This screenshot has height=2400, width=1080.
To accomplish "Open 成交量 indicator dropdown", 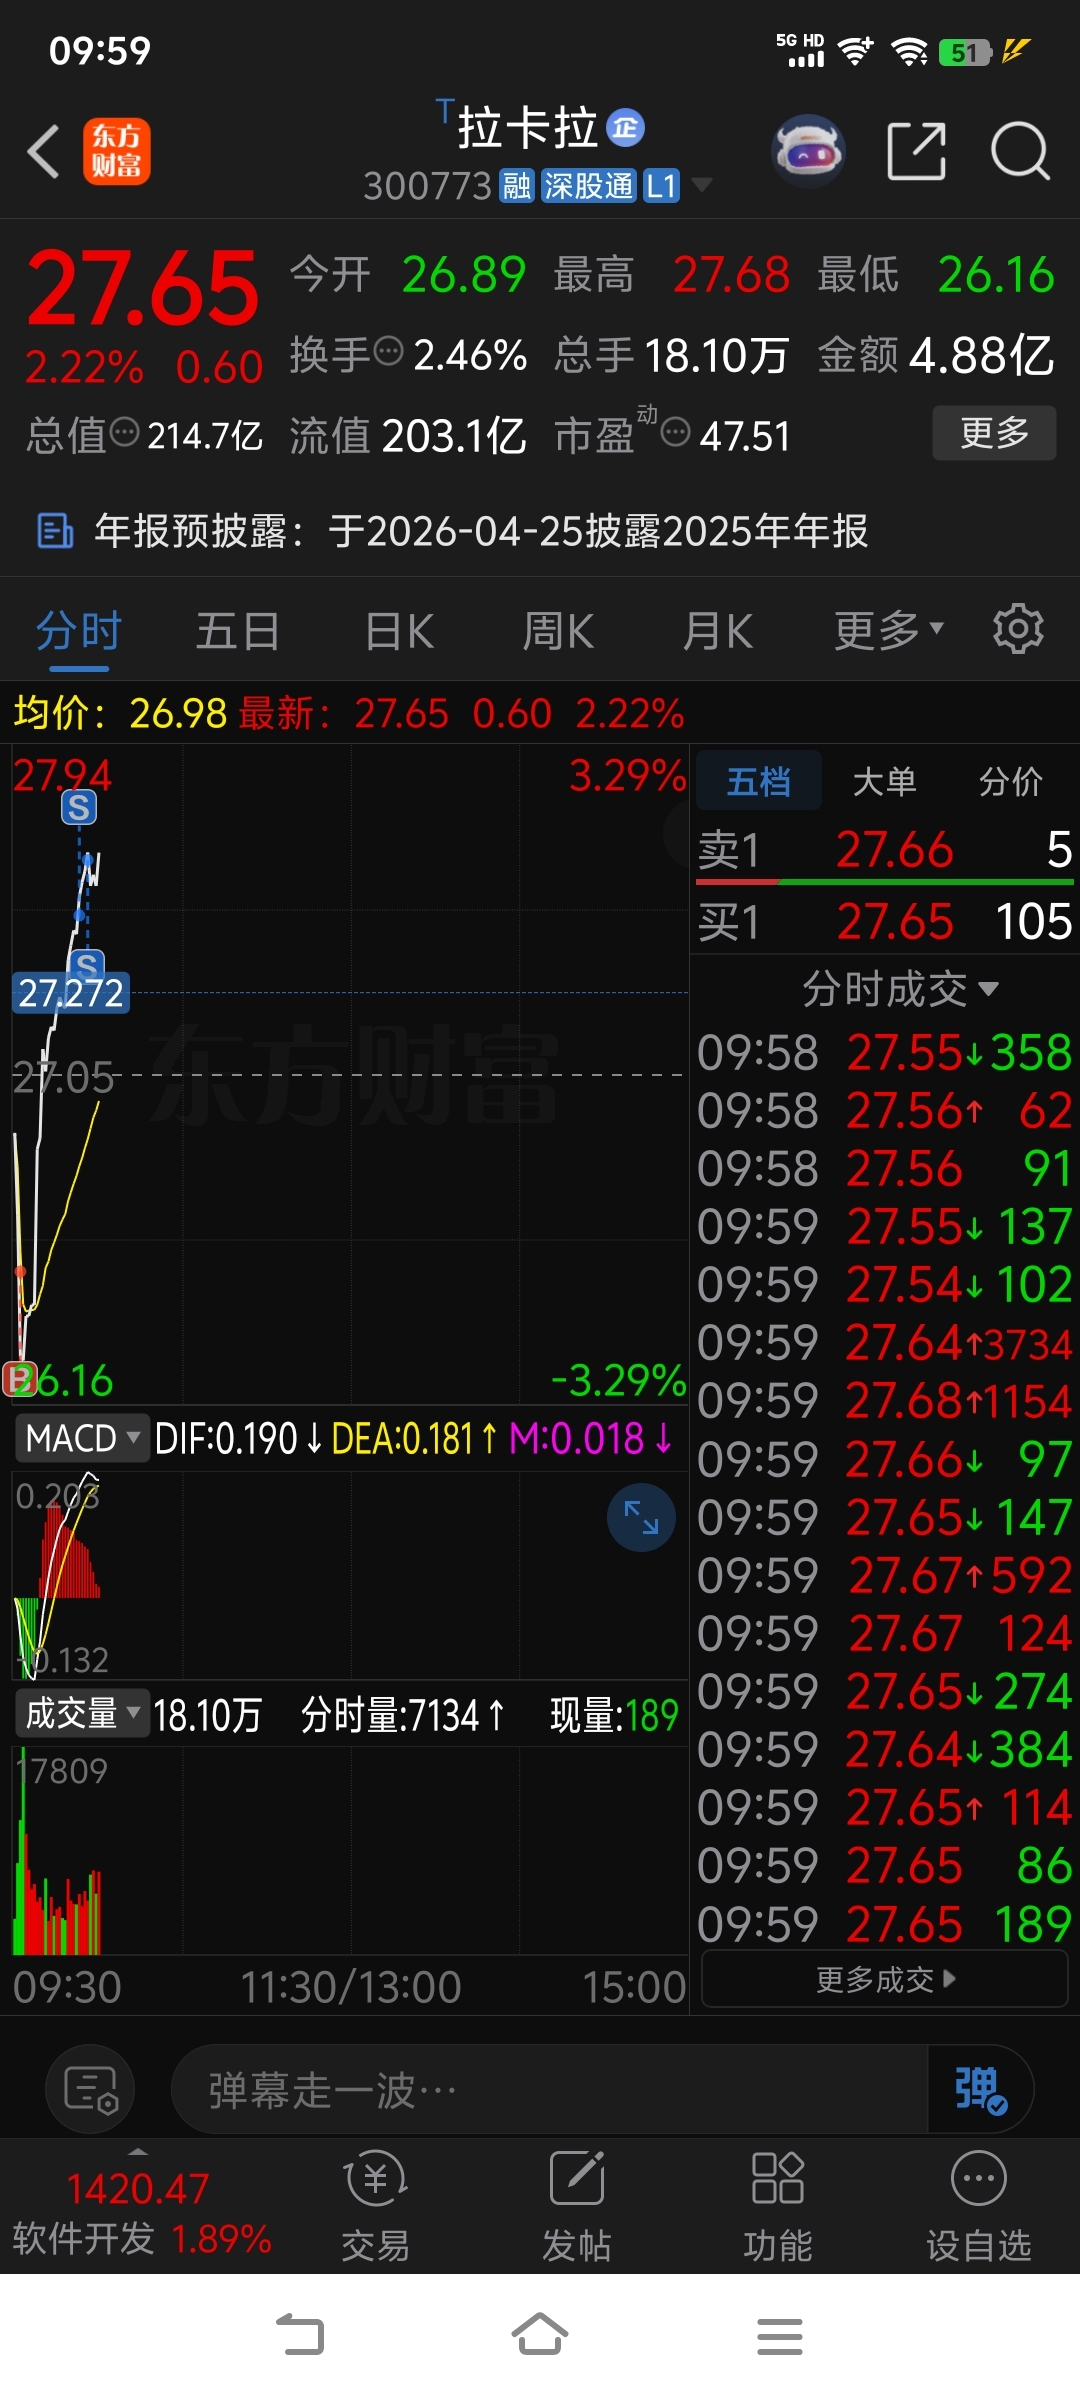I will (x=82, y=1713).
